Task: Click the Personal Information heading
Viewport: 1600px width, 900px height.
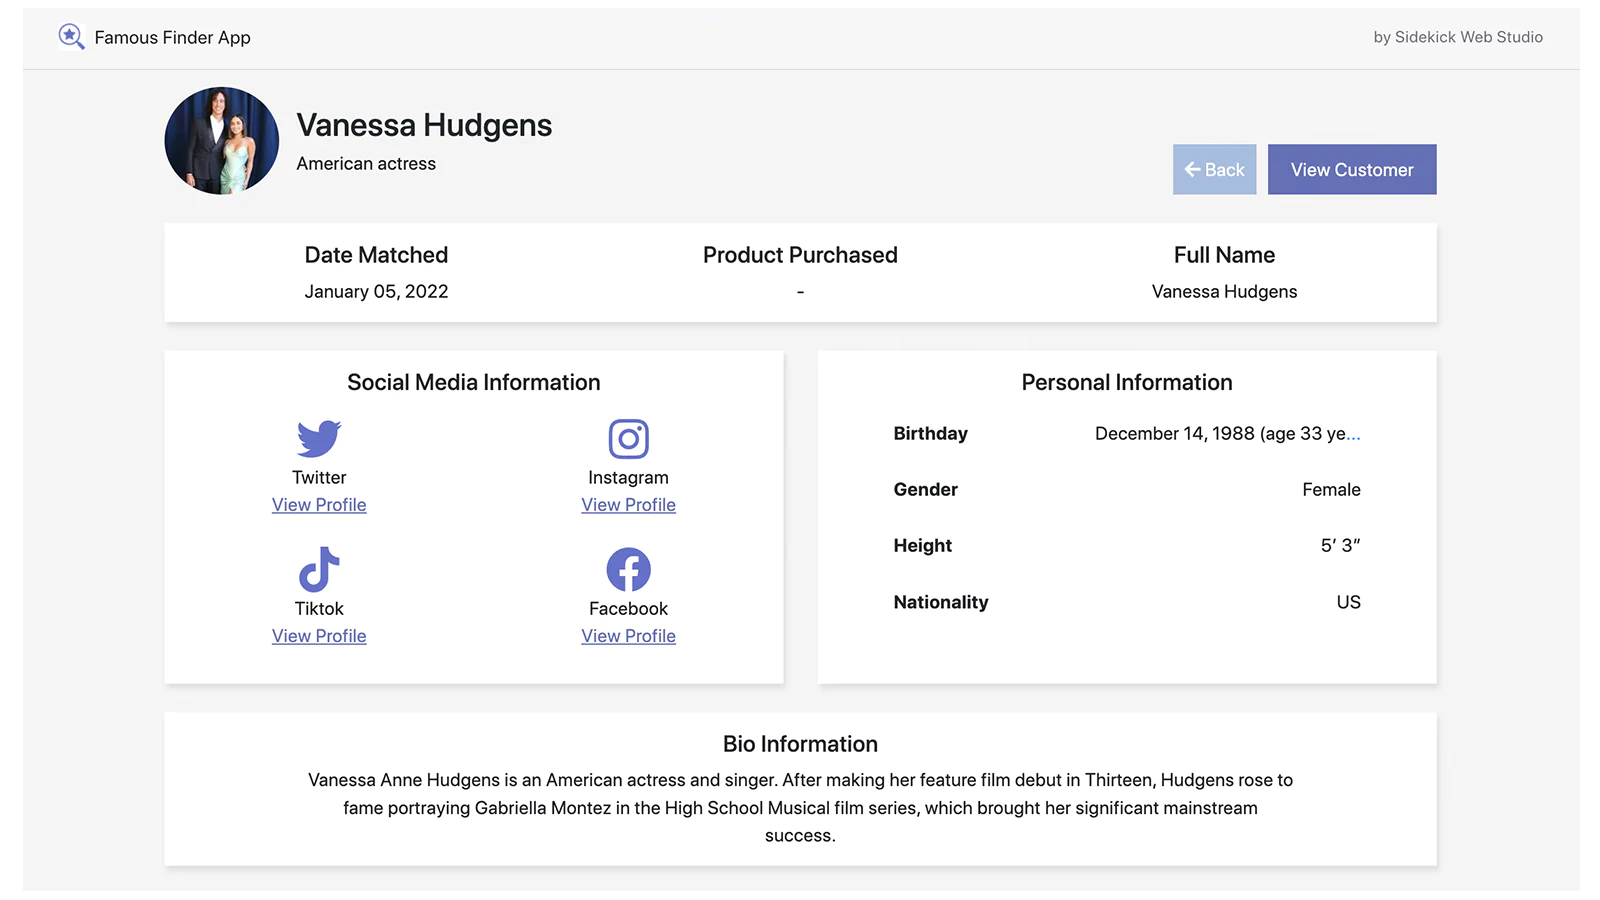Action: tap(1126, 382)
